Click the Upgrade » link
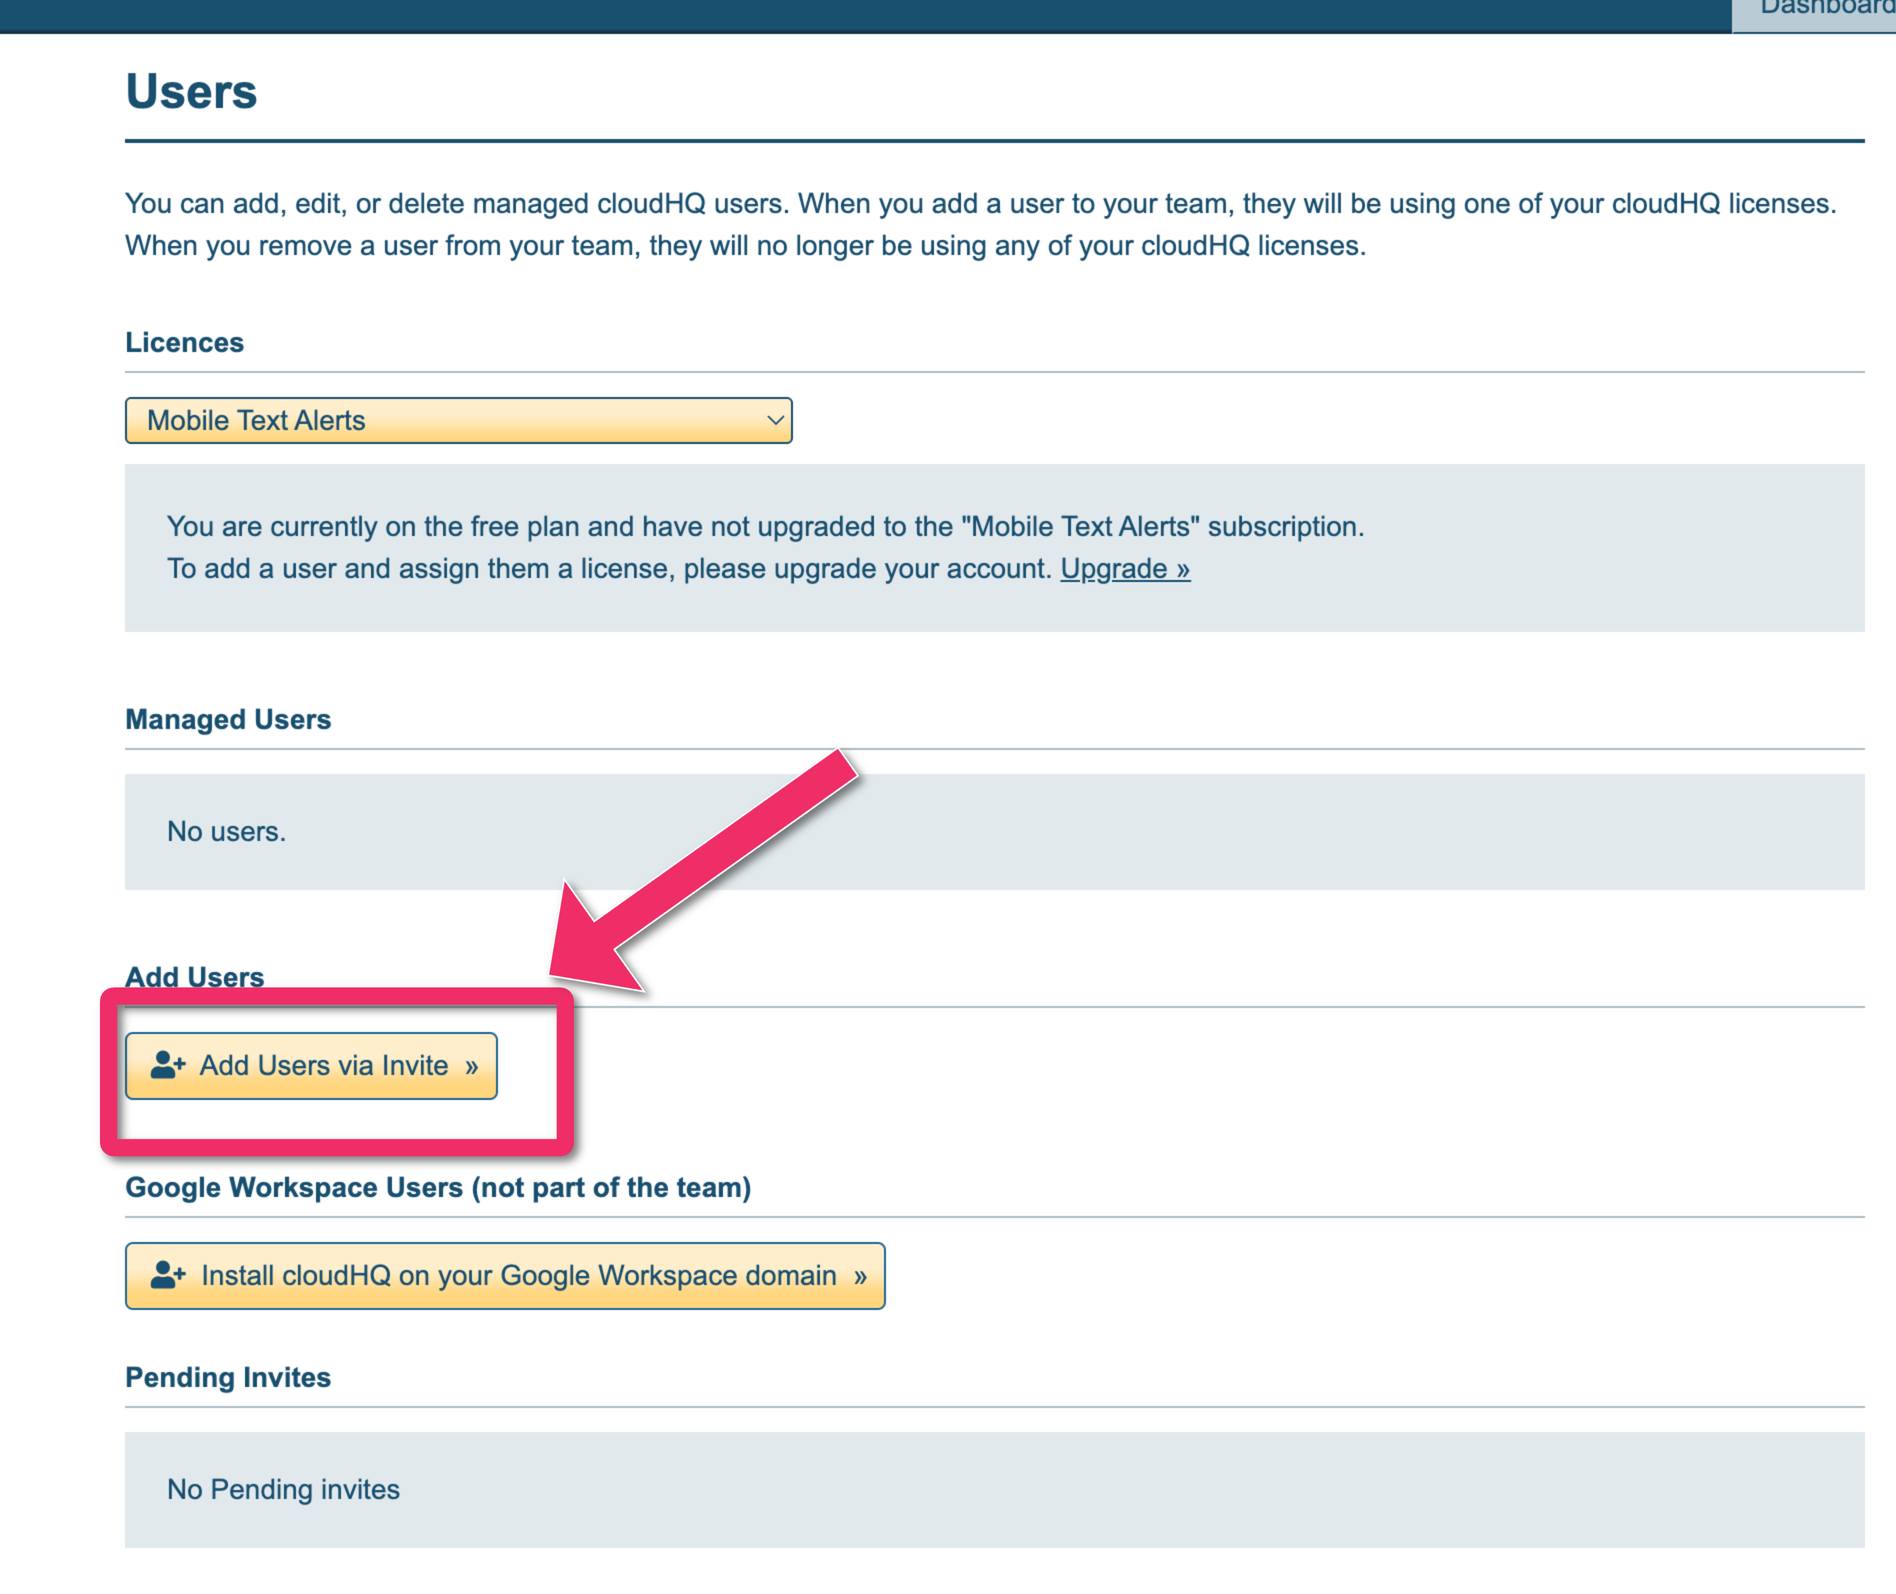 tap(1125, 568)
